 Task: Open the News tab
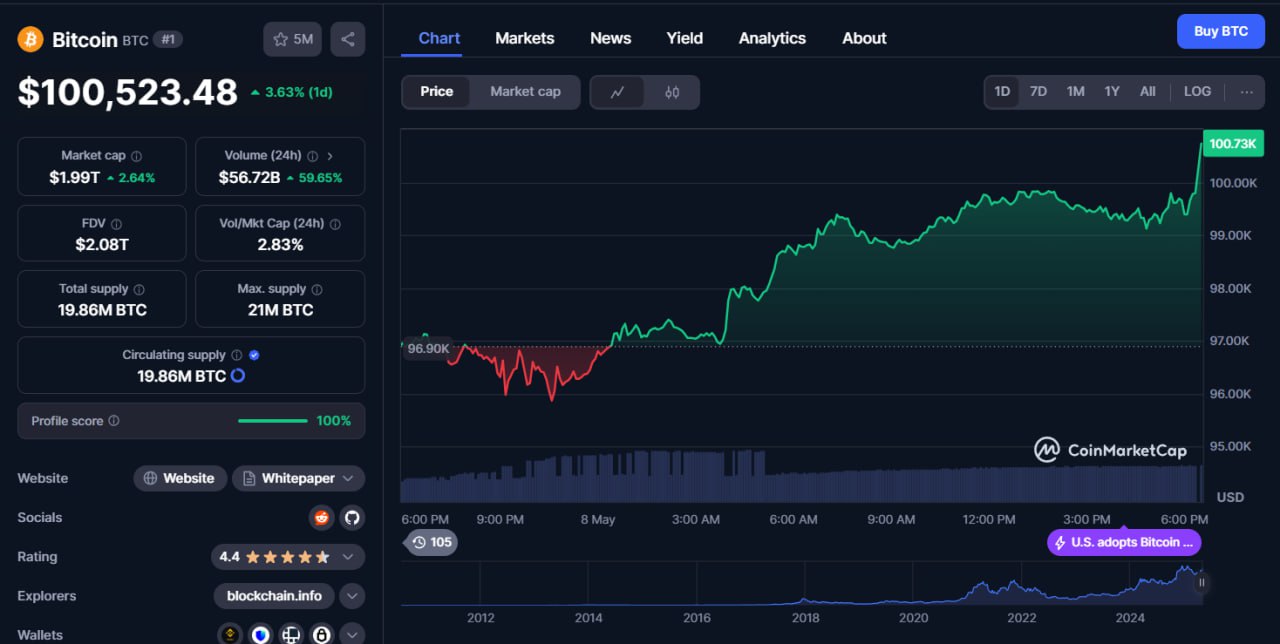pos(610,38)
